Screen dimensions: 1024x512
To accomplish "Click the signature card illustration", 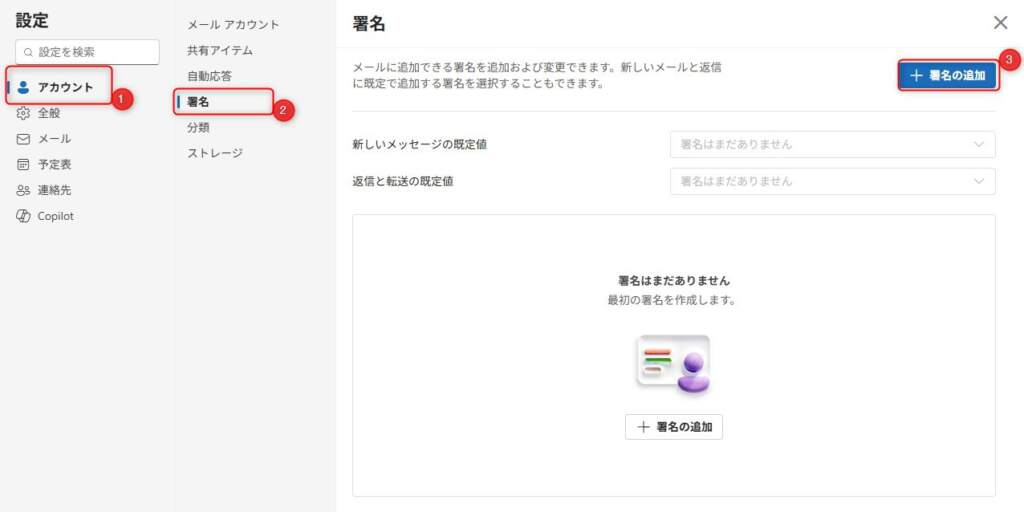I will click(673, 365).
